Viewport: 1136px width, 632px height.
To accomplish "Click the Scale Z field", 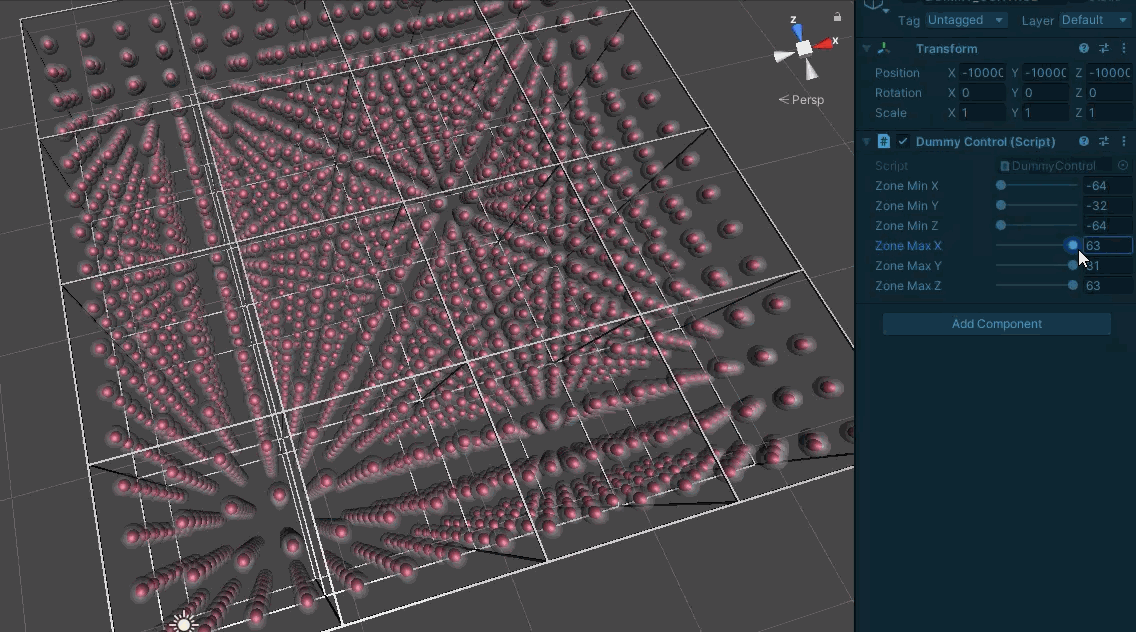I will pyautogui.click(x=1109, y=113).
